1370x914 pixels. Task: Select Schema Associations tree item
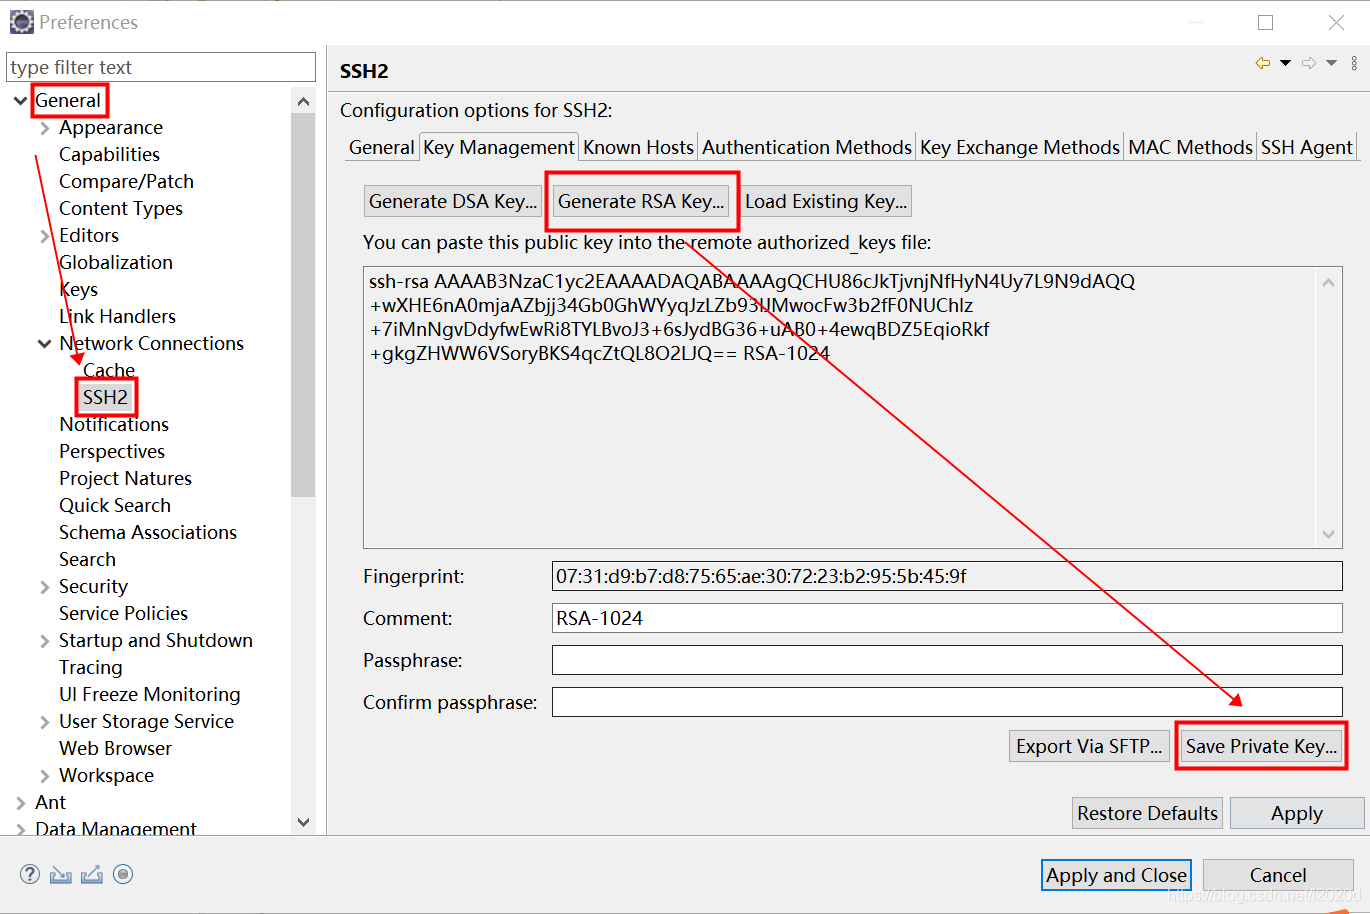point(148,532)
